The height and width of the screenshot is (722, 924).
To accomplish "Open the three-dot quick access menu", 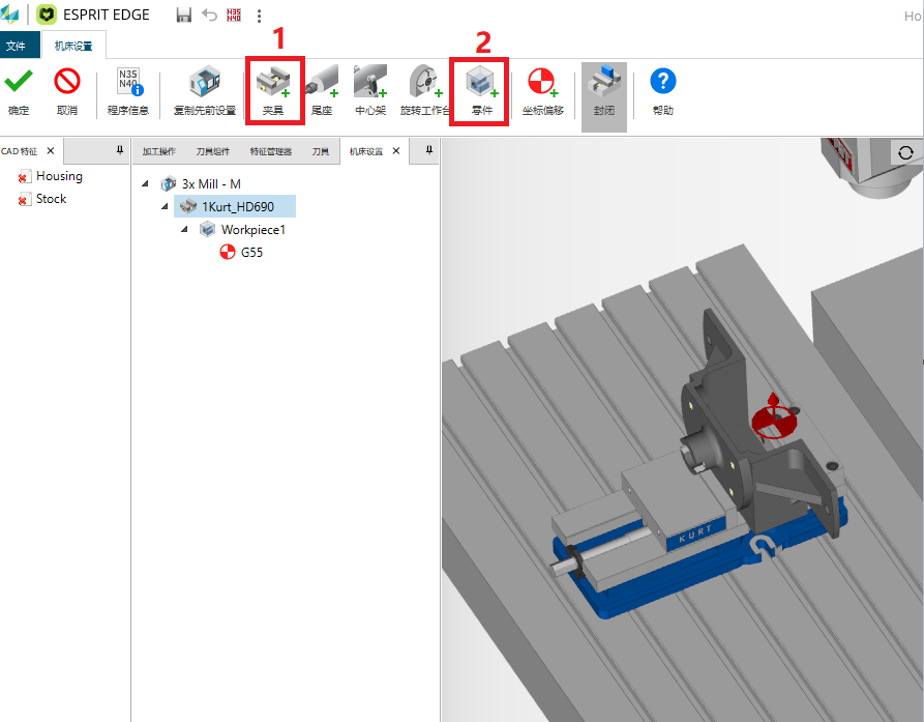I will 259,15.
